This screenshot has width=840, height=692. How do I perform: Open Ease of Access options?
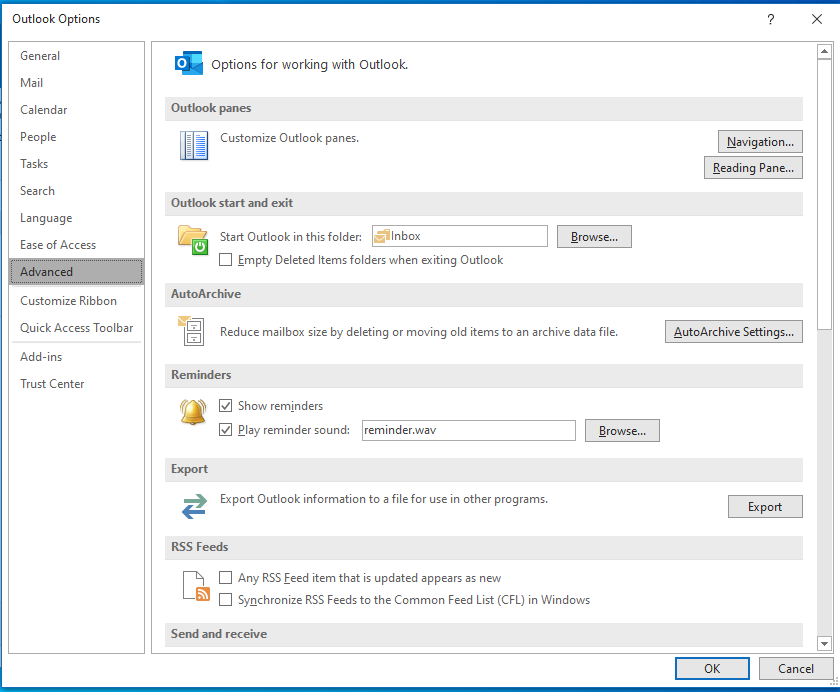(x=76, y=245)
